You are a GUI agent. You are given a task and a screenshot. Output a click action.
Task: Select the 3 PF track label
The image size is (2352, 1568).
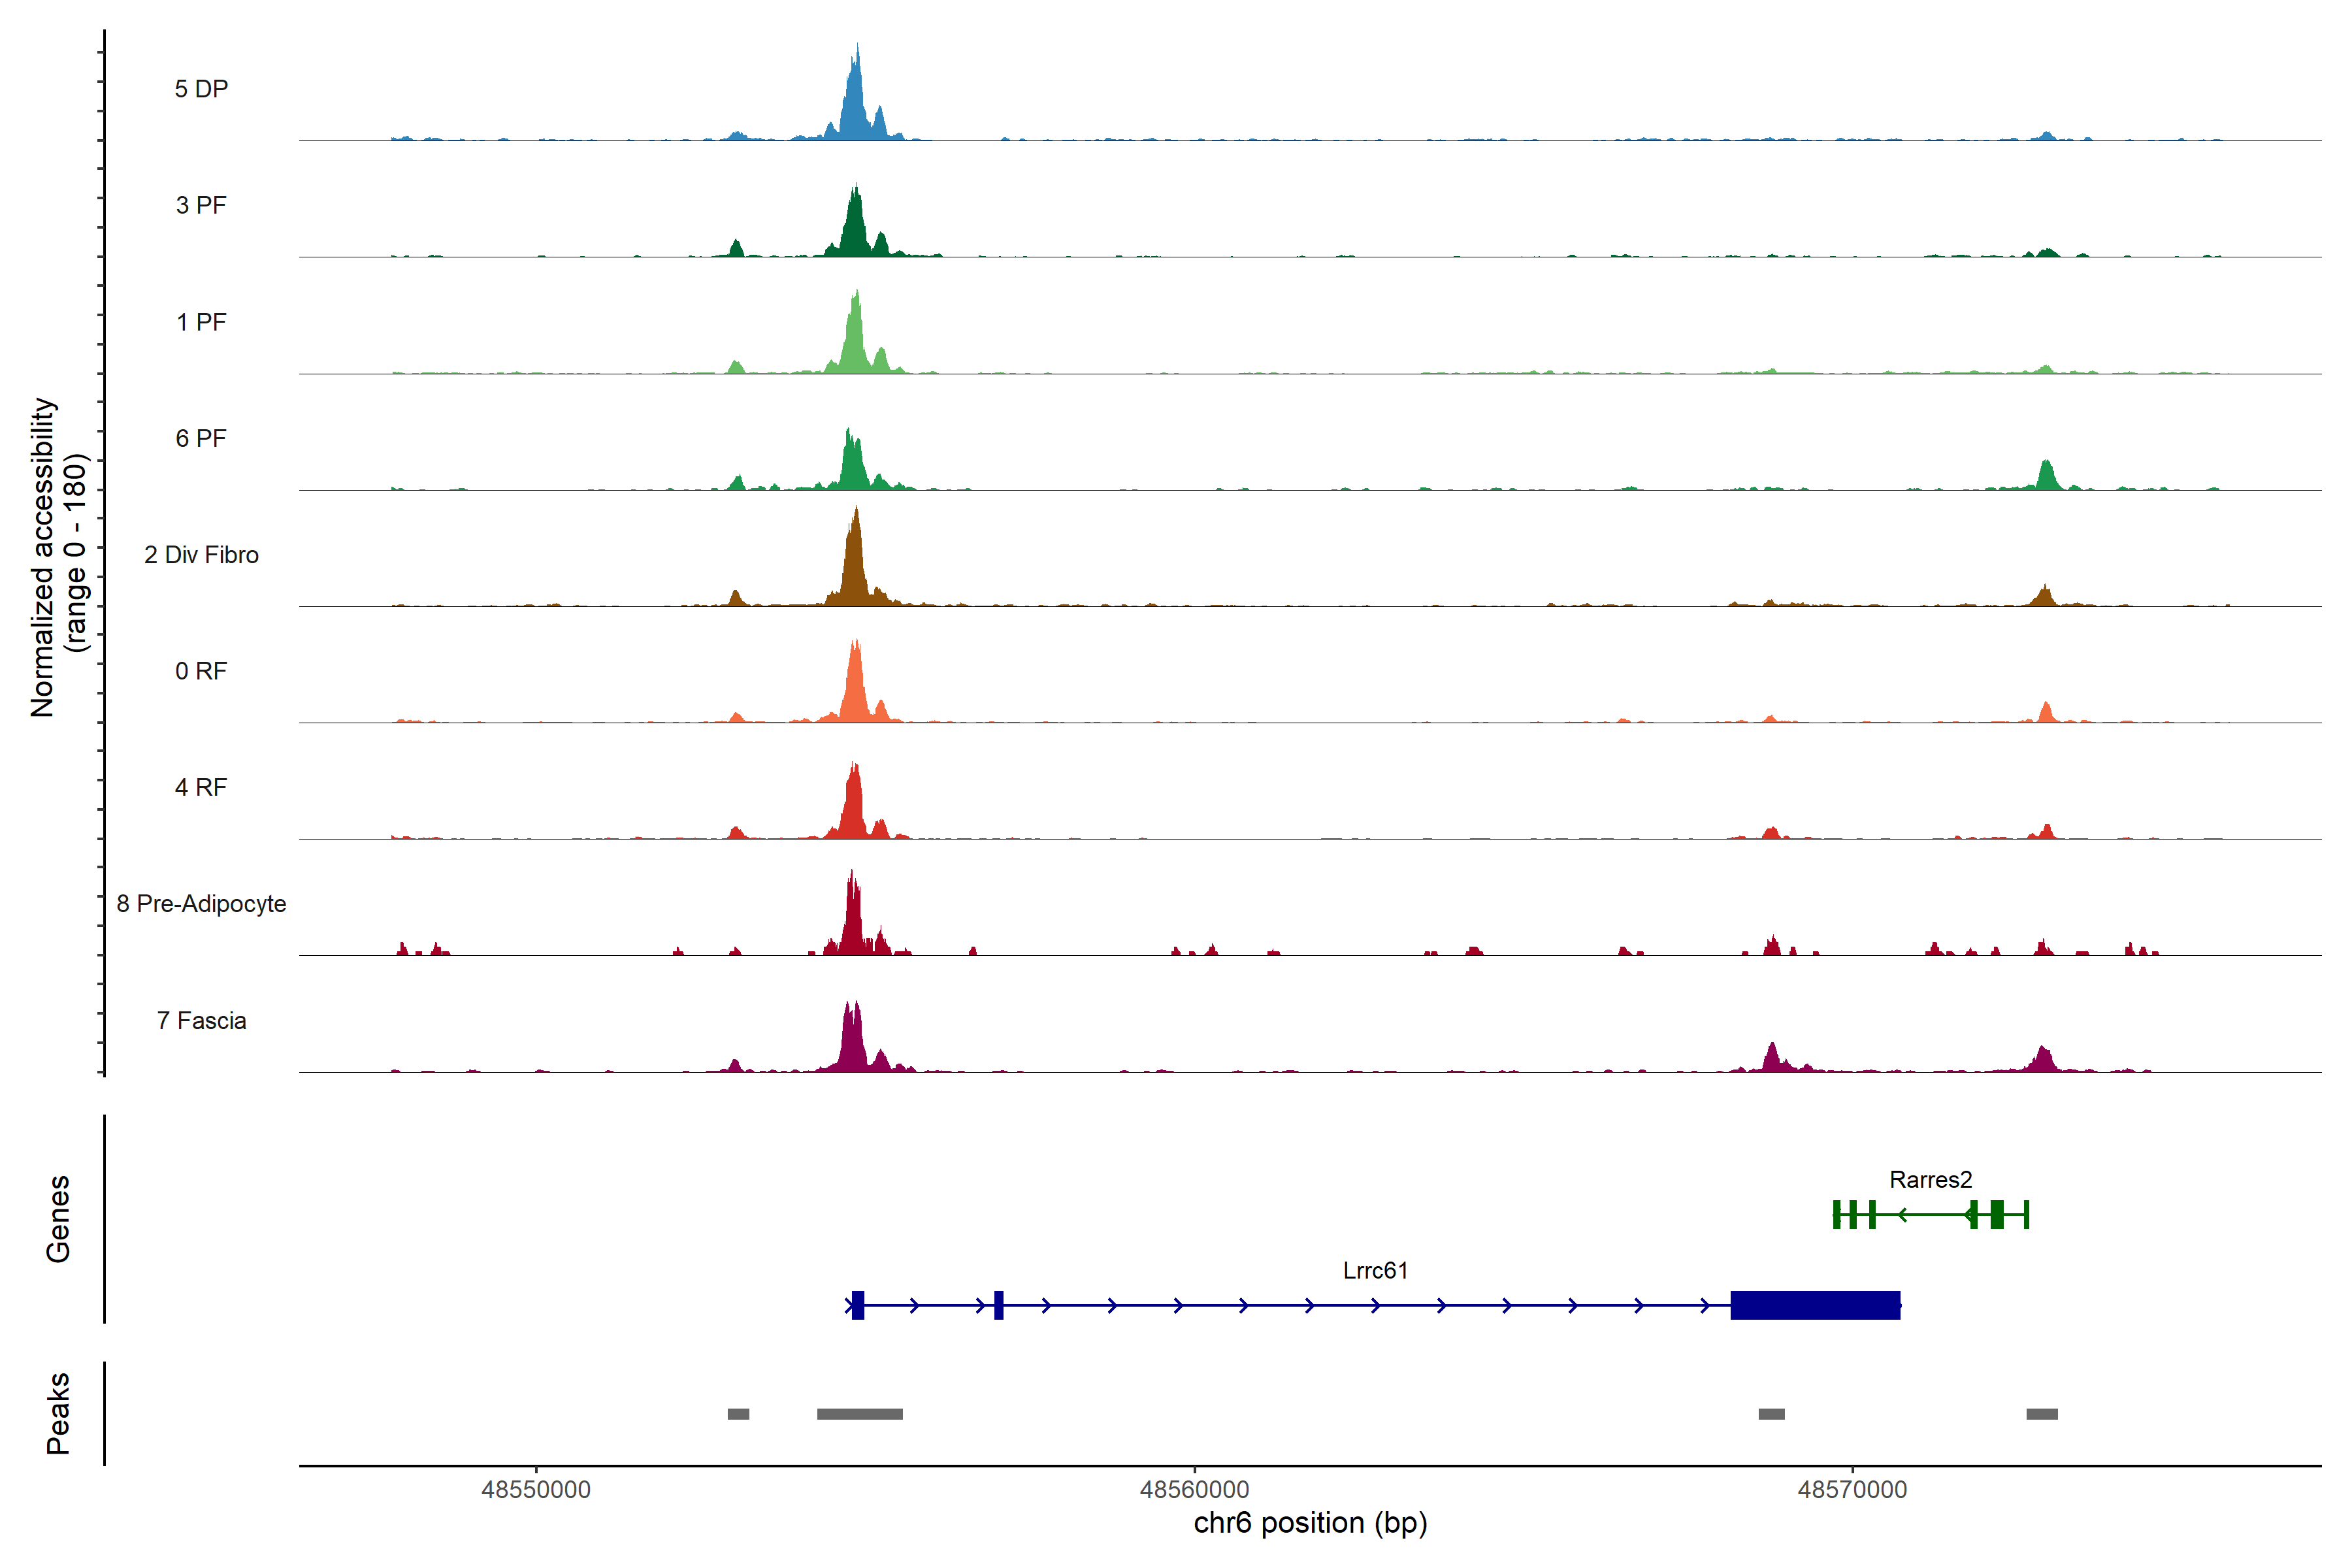coord(201,205)
